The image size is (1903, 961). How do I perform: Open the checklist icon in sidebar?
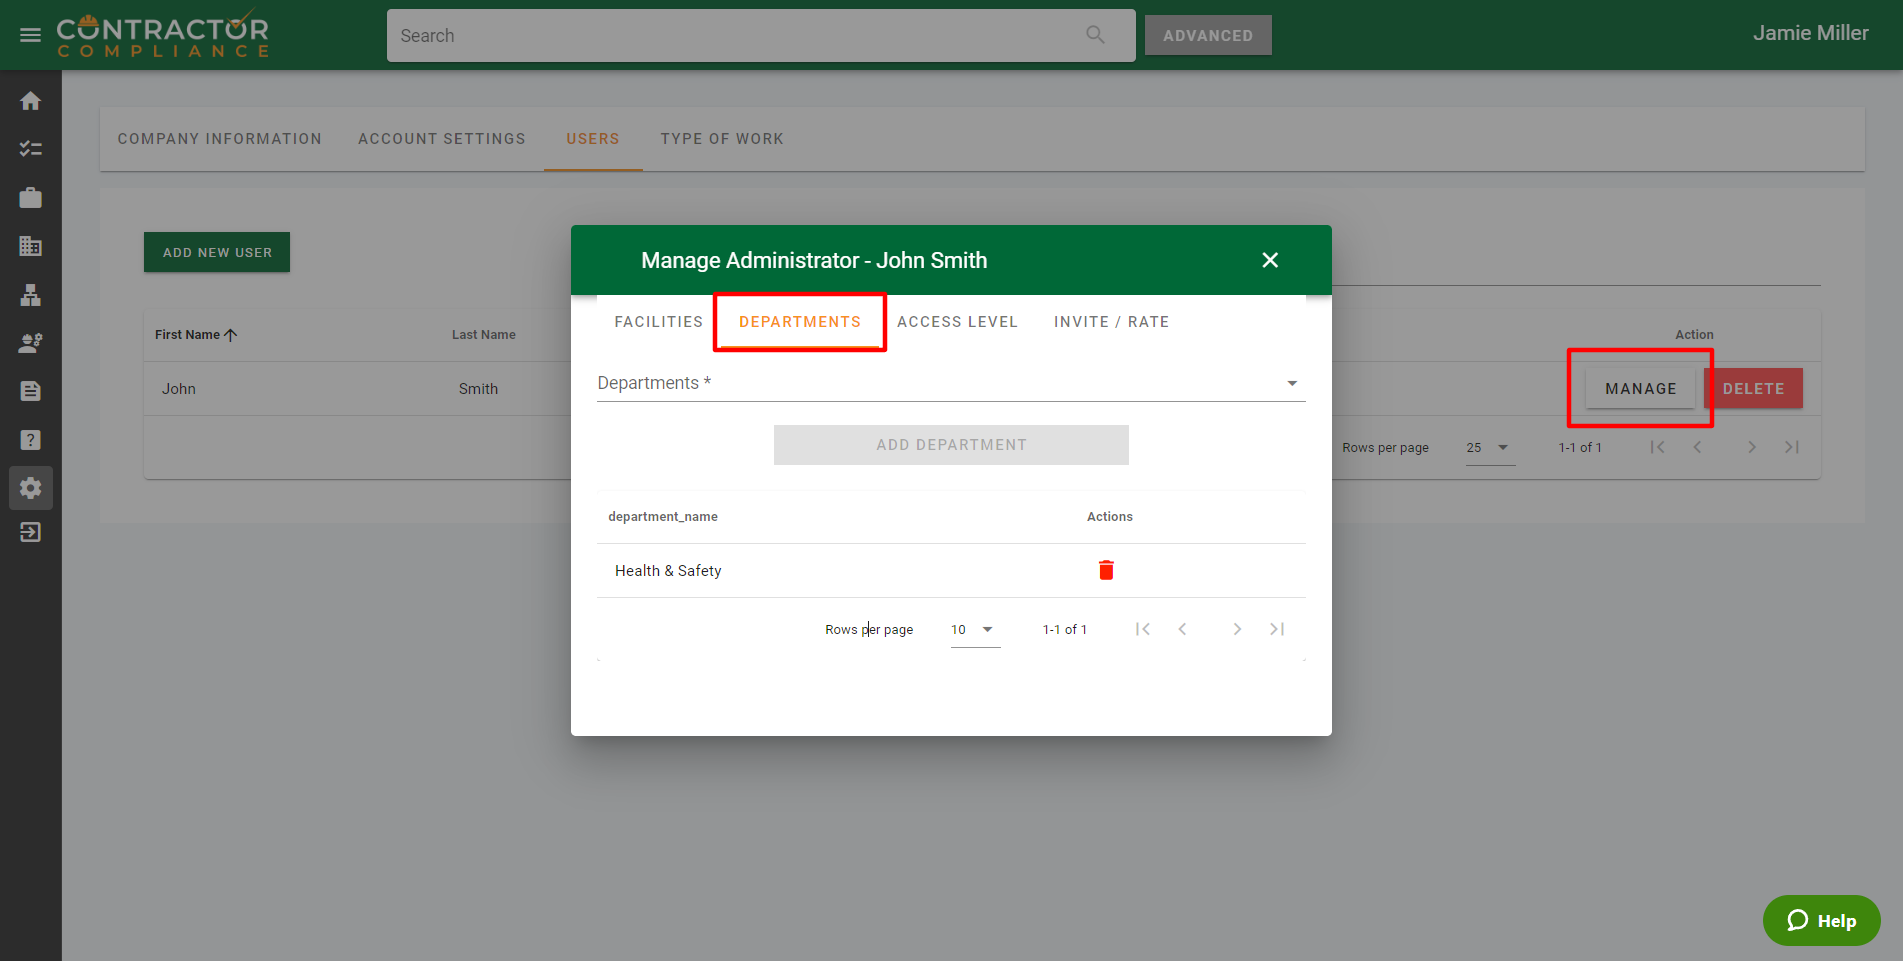pyautogui.click(x=30, y=149)
